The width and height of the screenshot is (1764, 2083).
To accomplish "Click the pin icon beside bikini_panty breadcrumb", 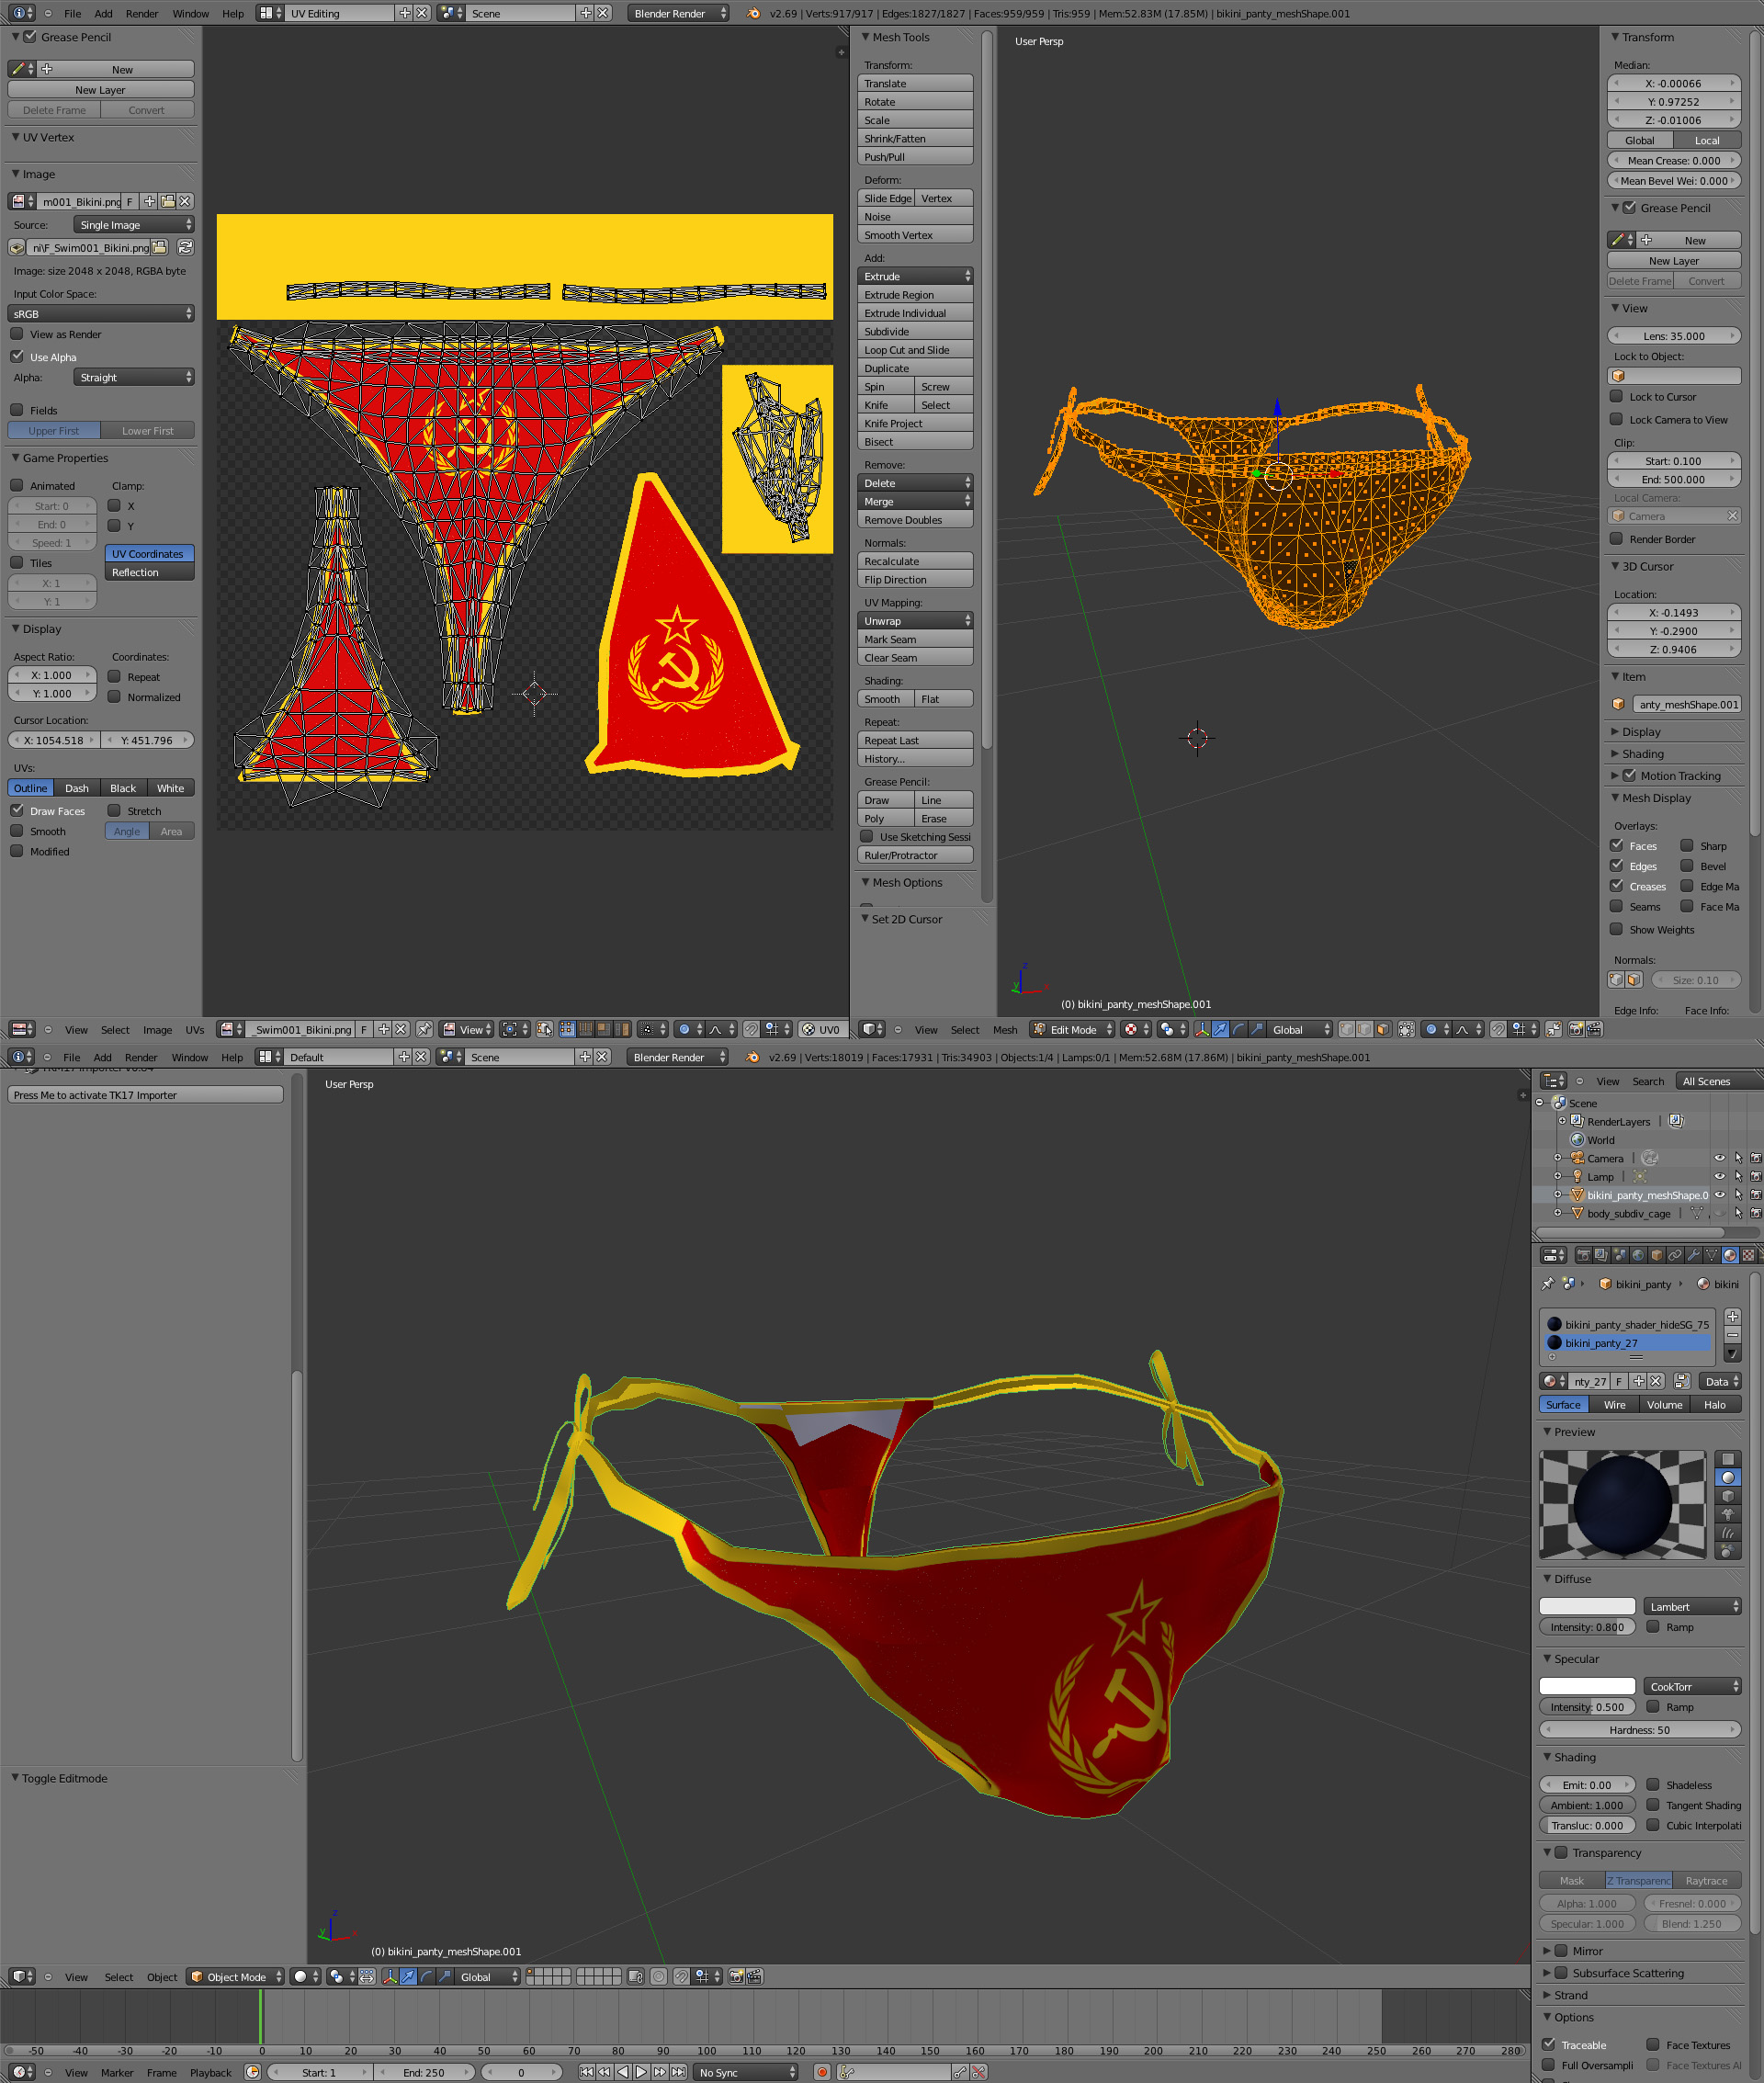I will click(1548, 1284).
